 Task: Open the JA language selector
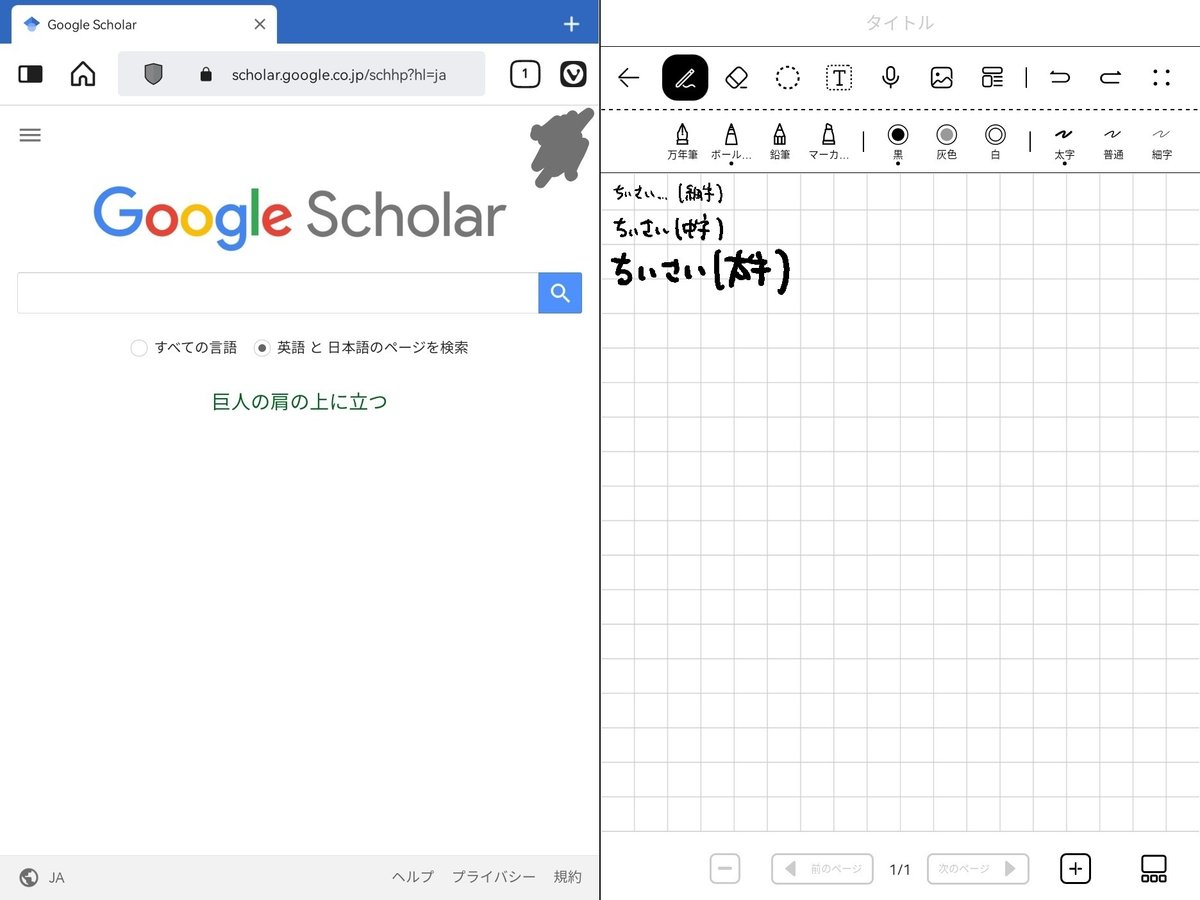coord(42,878)
